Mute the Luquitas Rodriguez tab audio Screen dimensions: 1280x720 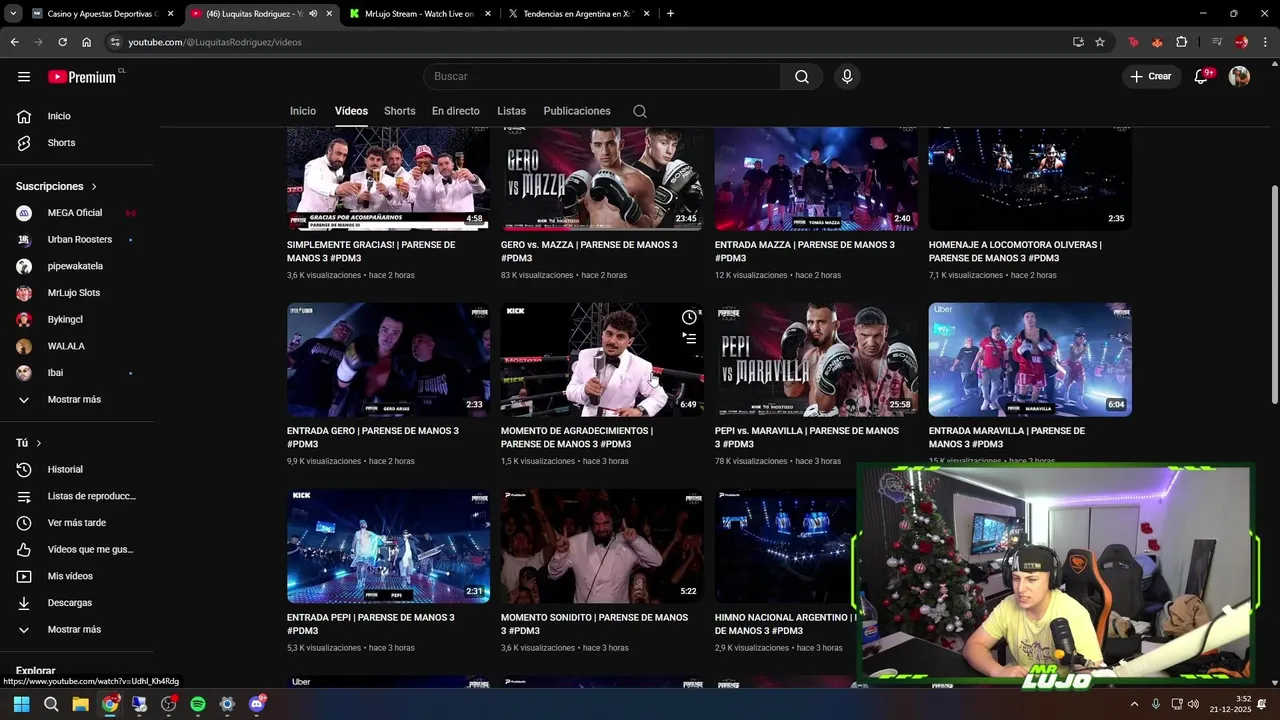pos(313,14)
